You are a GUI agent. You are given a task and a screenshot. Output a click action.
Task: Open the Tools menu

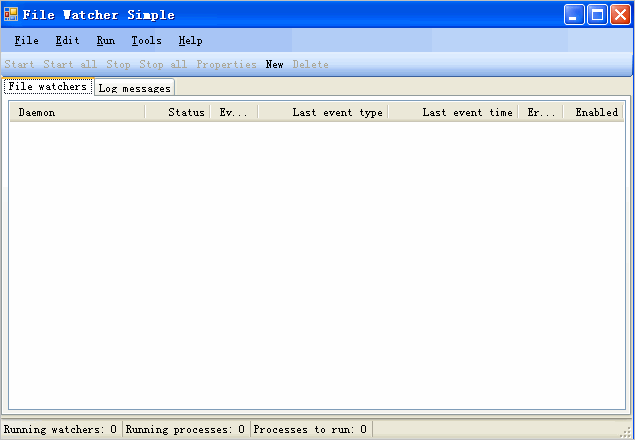tap(147, 41)
